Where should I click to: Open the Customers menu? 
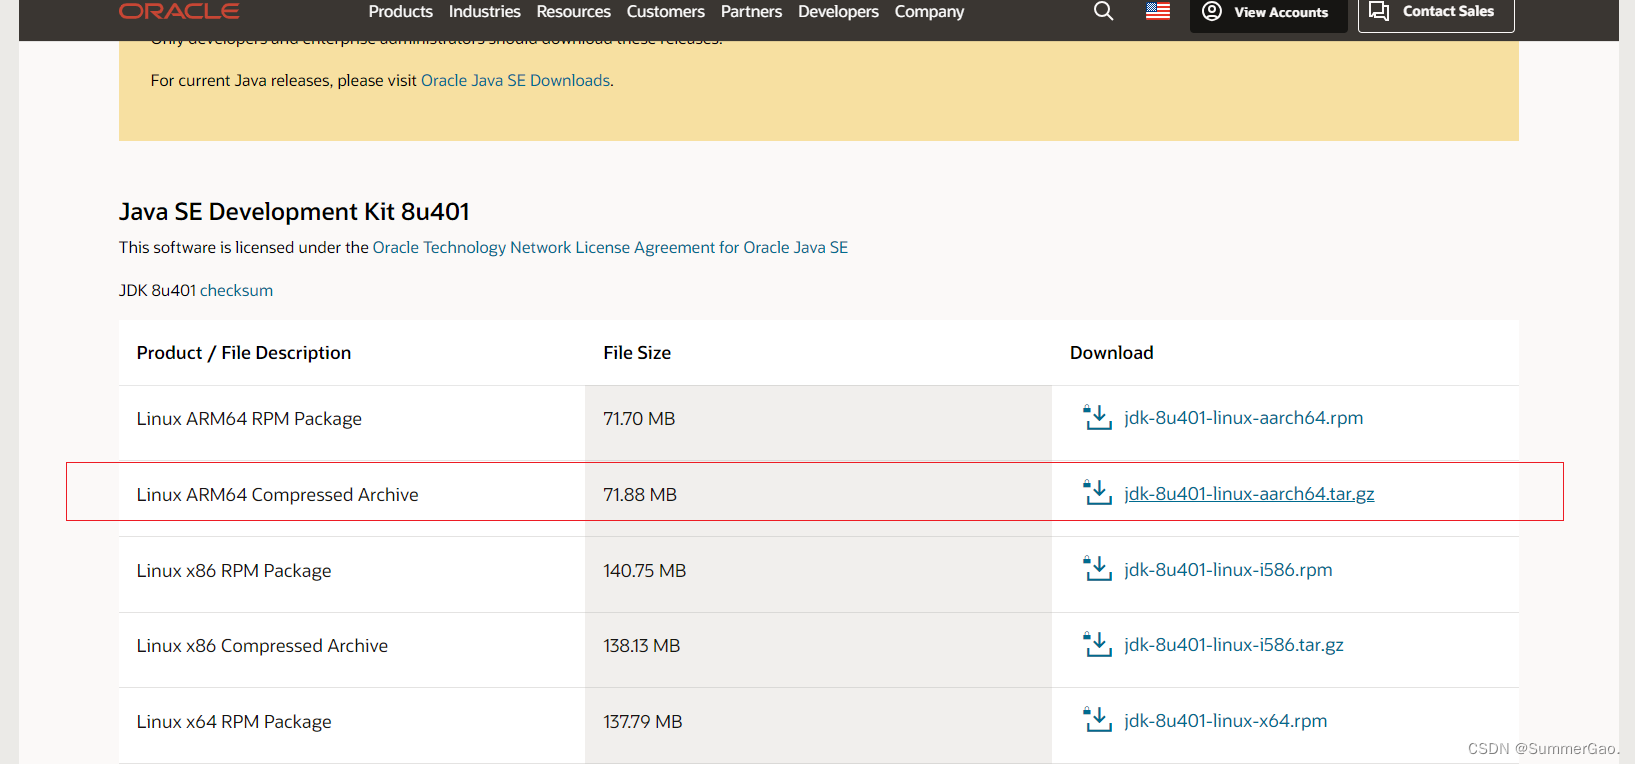(x=665, y=12)
